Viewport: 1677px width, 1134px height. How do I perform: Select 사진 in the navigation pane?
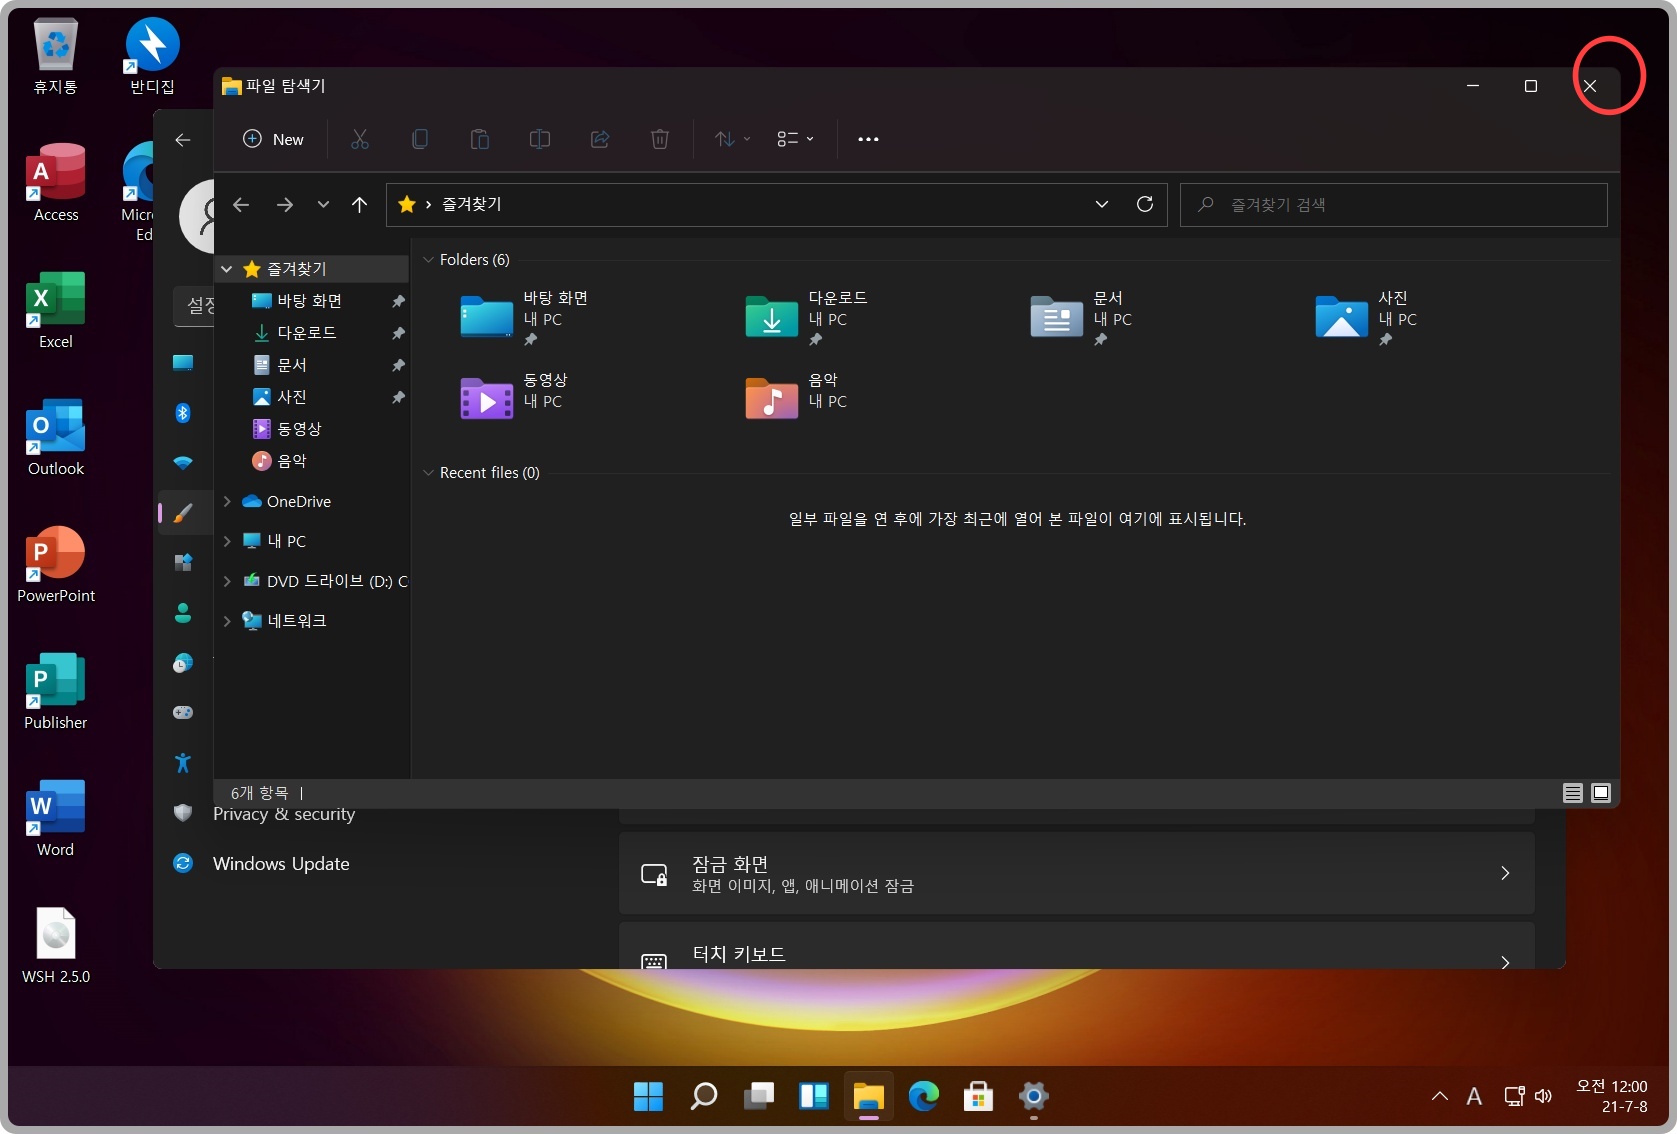pos(291,397)
